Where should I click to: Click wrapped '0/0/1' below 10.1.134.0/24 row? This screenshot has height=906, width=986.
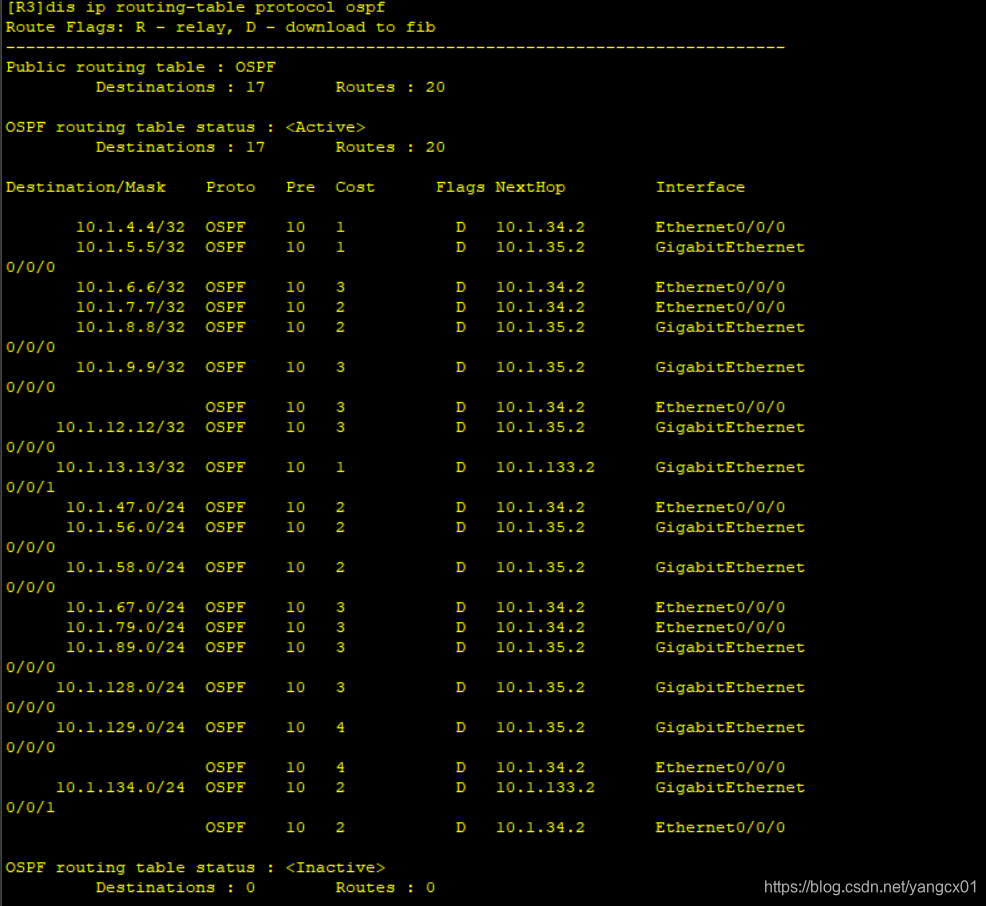point(30,807)
